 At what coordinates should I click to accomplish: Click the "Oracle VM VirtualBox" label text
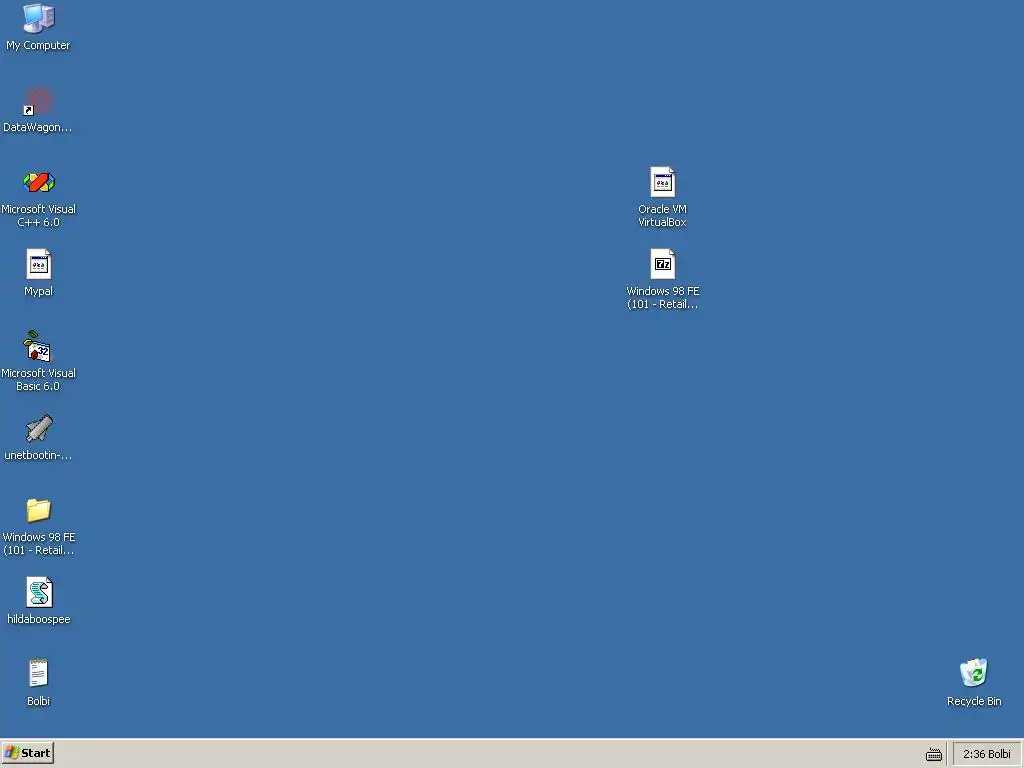tap(662, 216)
